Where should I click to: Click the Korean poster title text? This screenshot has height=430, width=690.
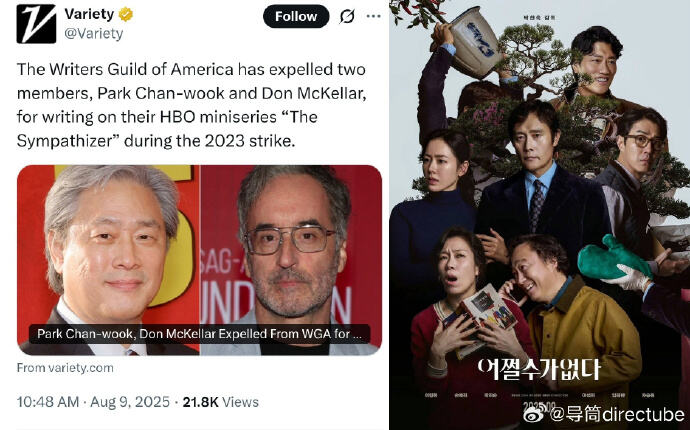[539, 369]
